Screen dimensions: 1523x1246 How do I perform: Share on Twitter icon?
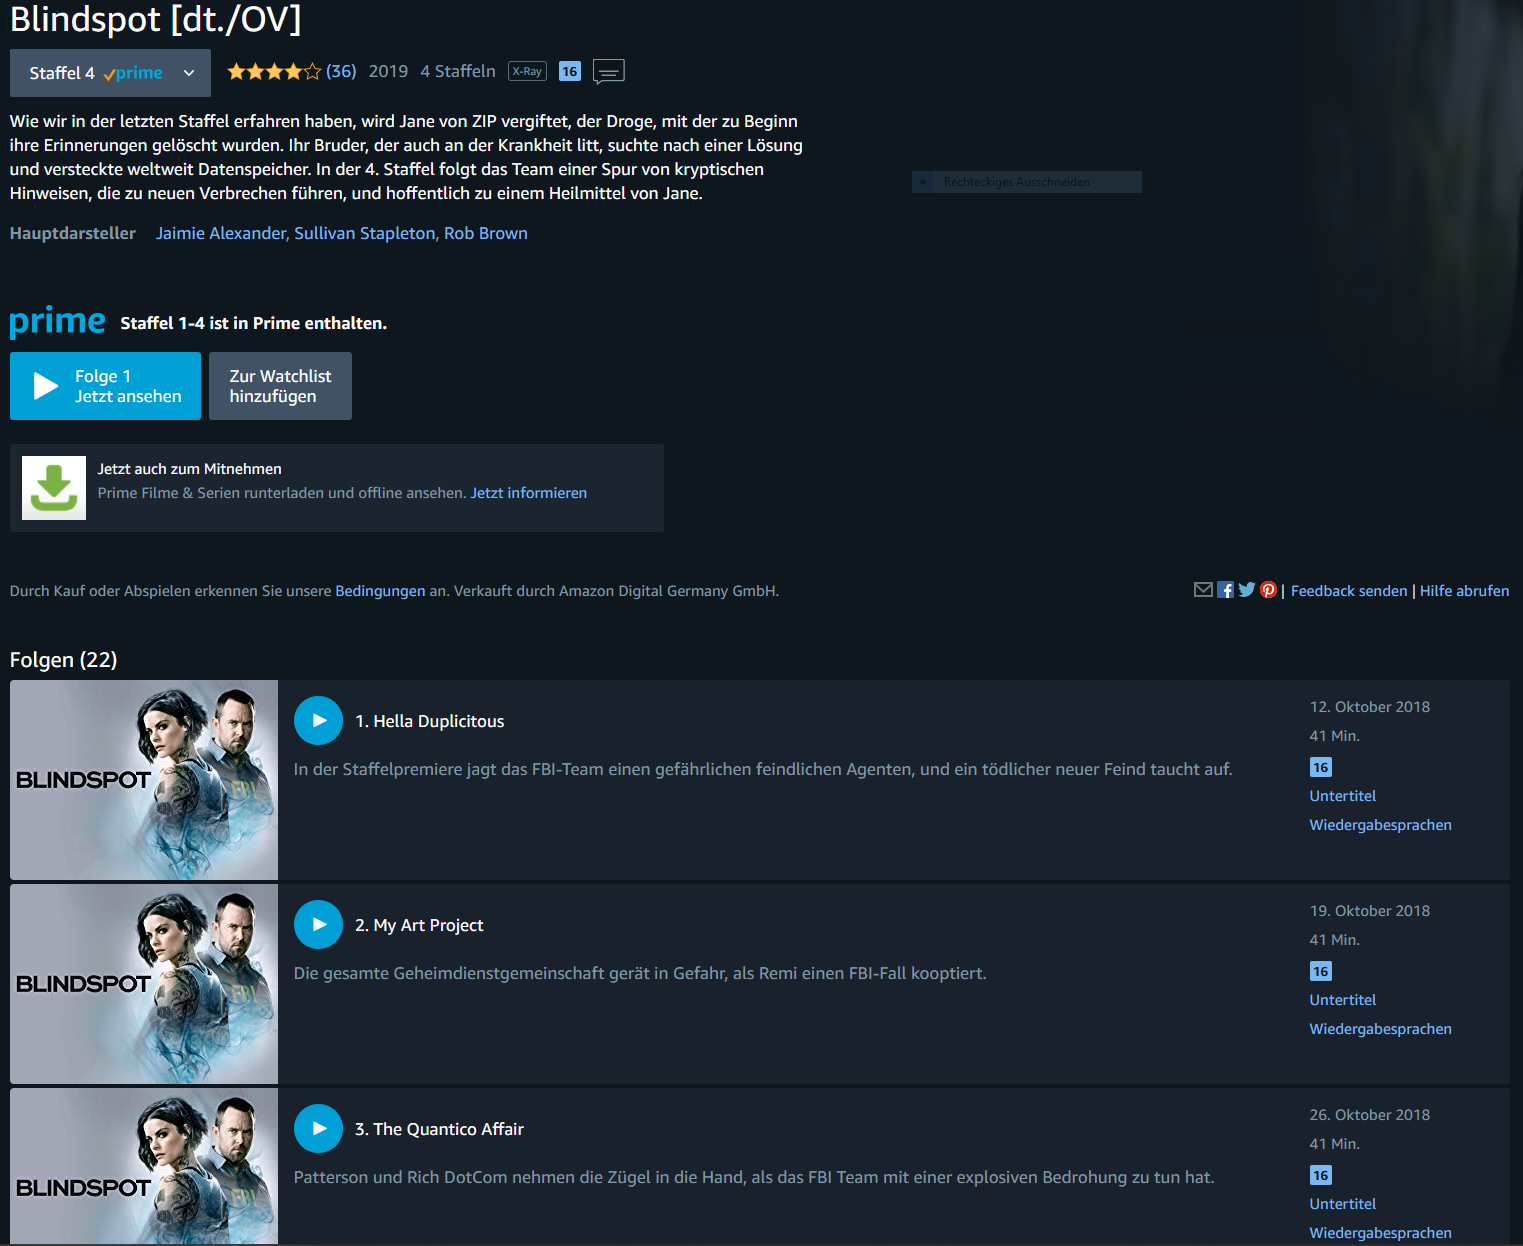click(1246, 590)
